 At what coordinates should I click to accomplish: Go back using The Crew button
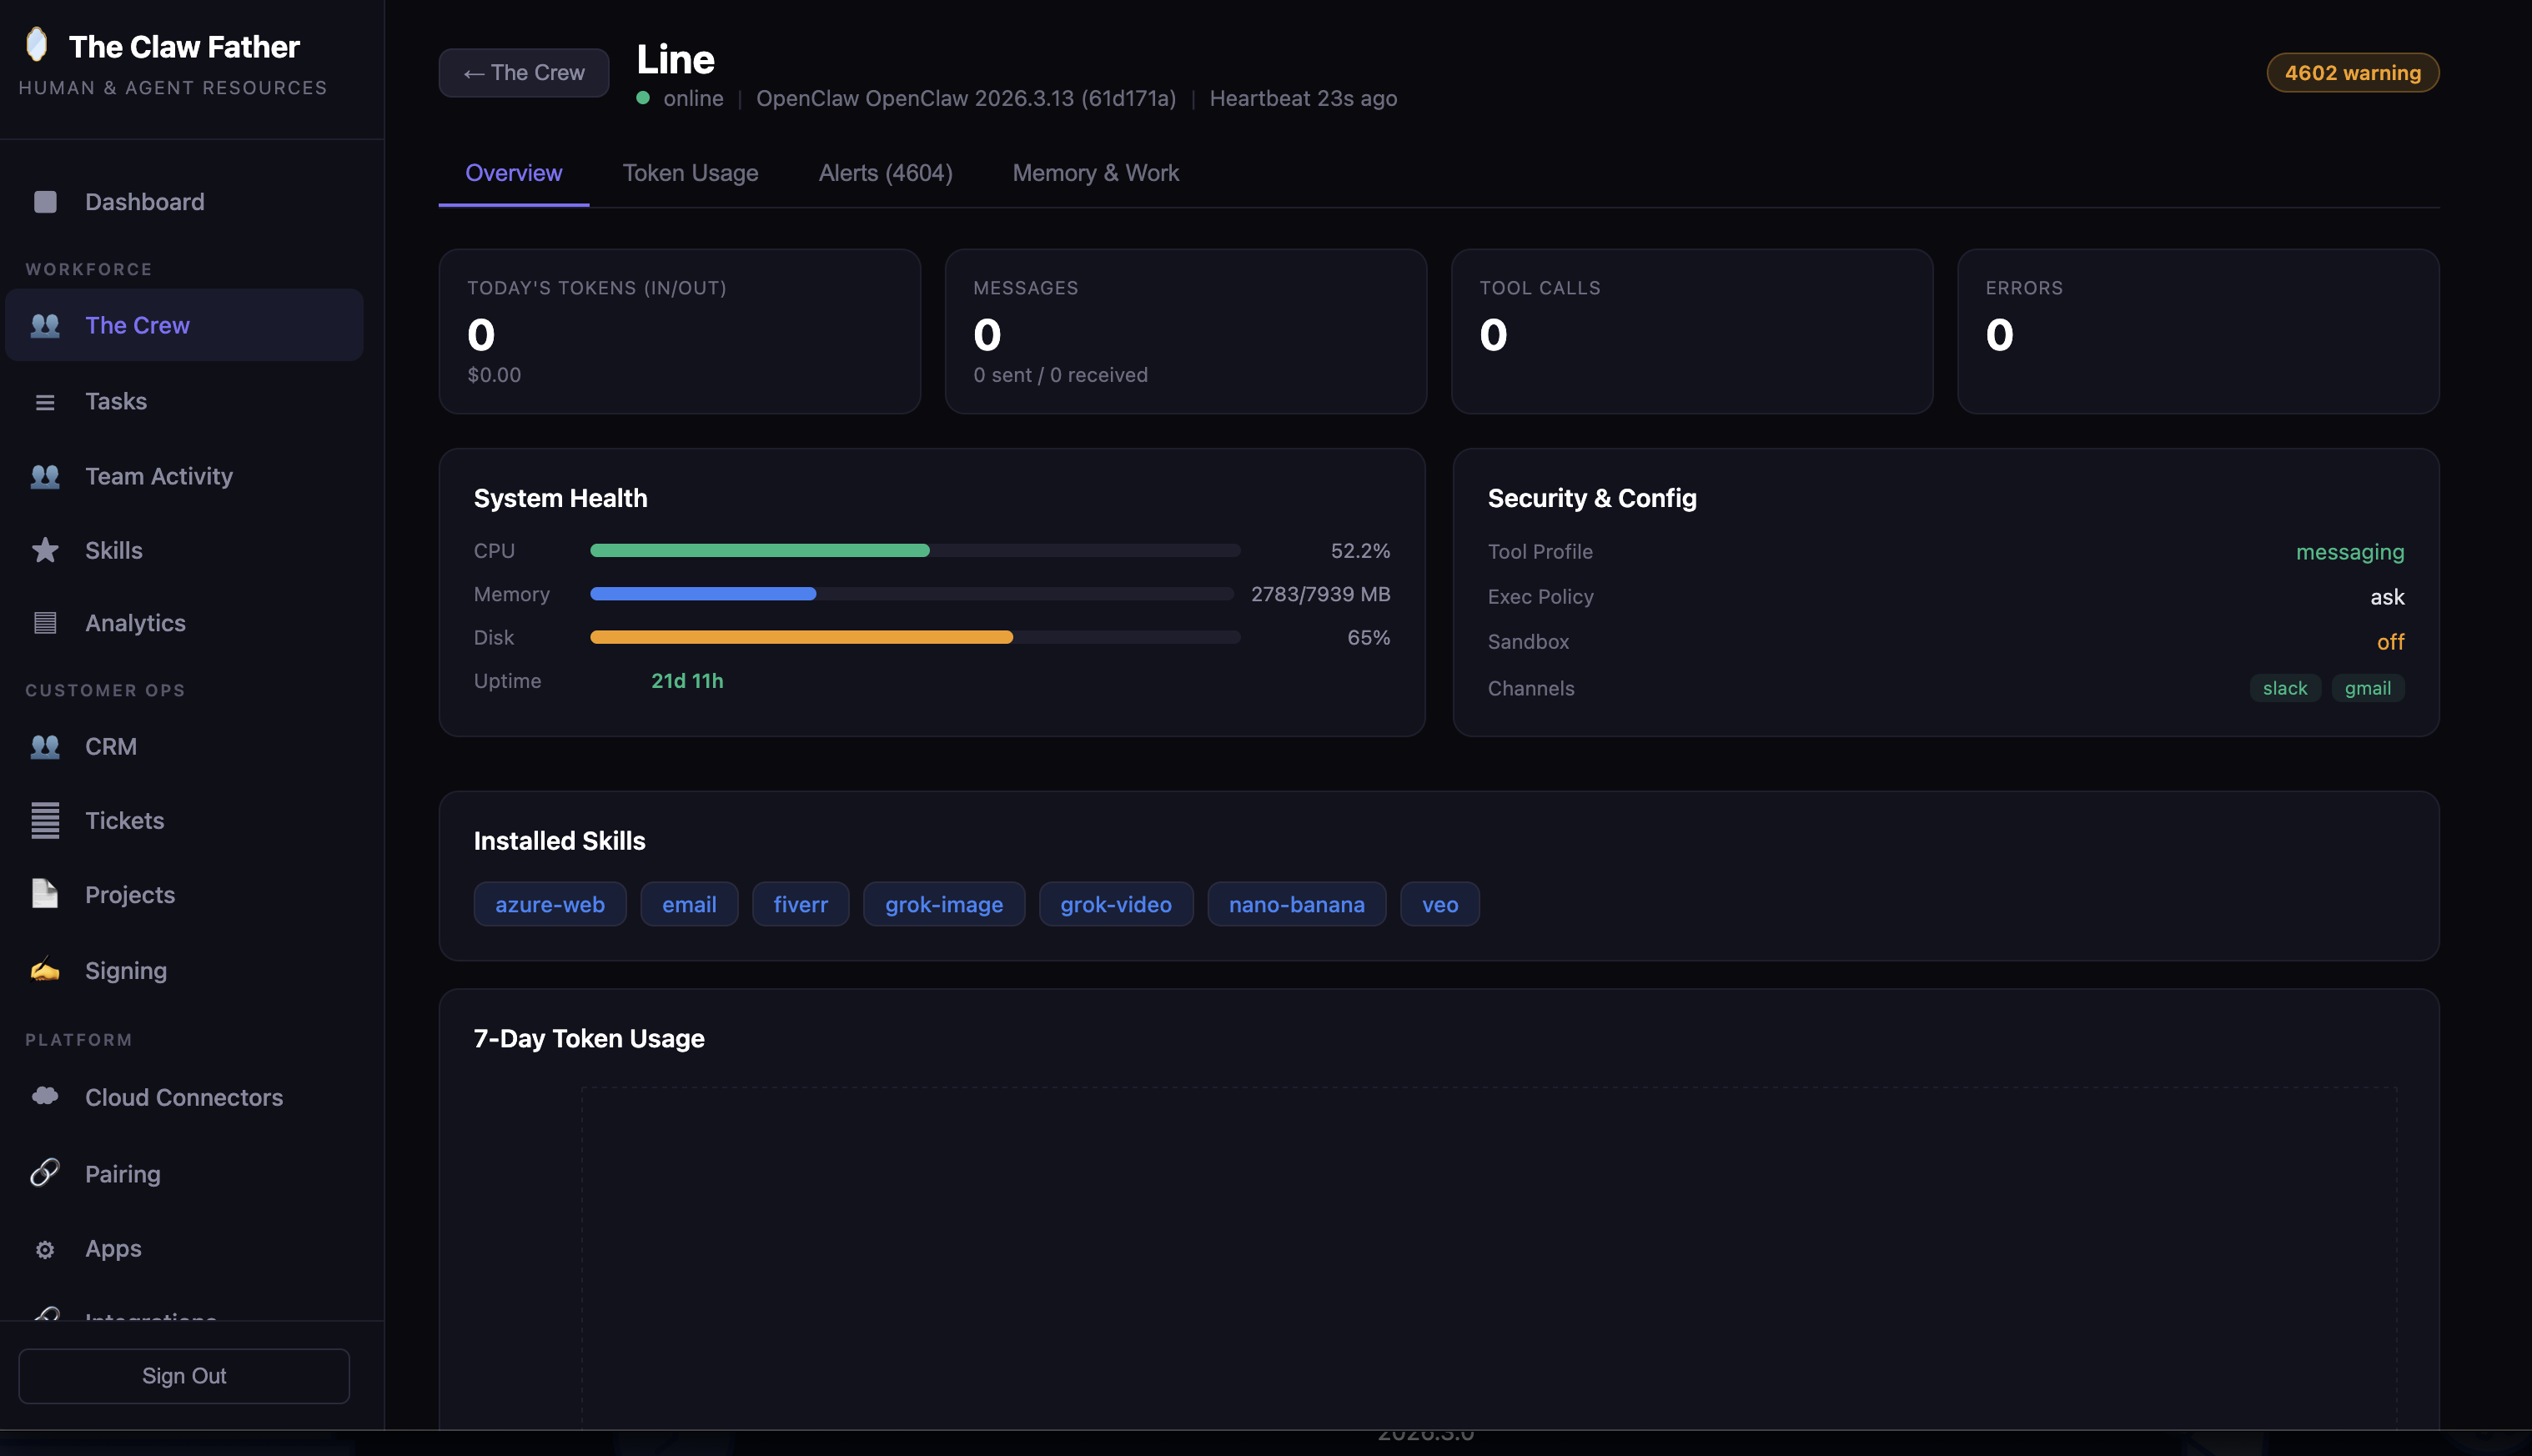click(x=523, y=72)
